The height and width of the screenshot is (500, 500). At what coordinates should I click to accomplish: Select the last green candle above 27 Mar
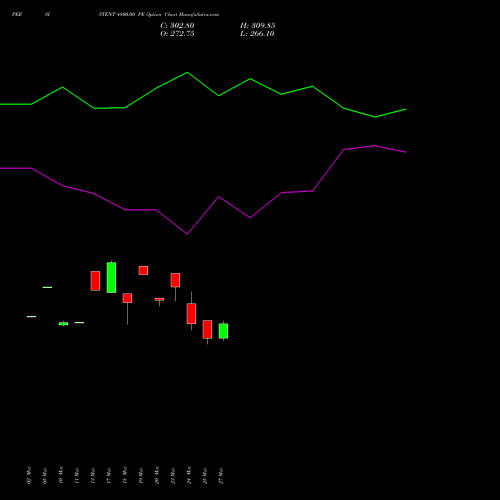click(x=223, y=331)
